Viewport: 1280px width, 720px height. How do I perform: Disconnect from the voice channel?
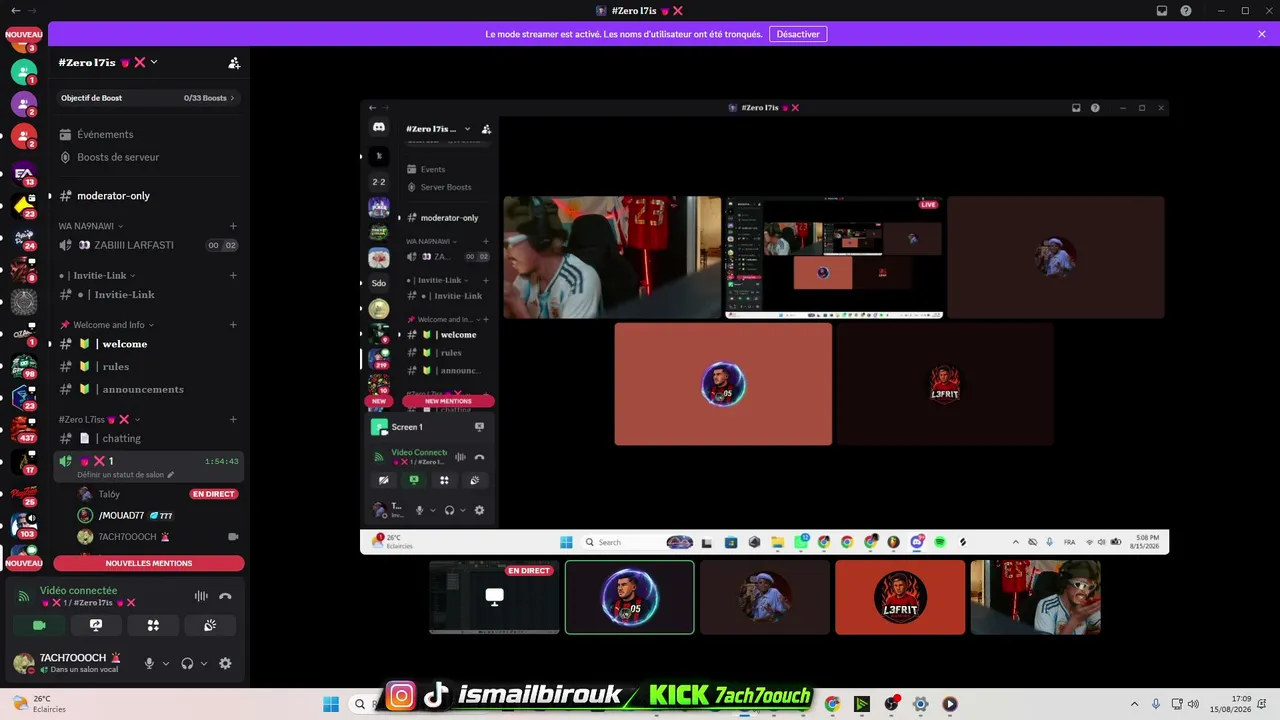click(226, 596)
